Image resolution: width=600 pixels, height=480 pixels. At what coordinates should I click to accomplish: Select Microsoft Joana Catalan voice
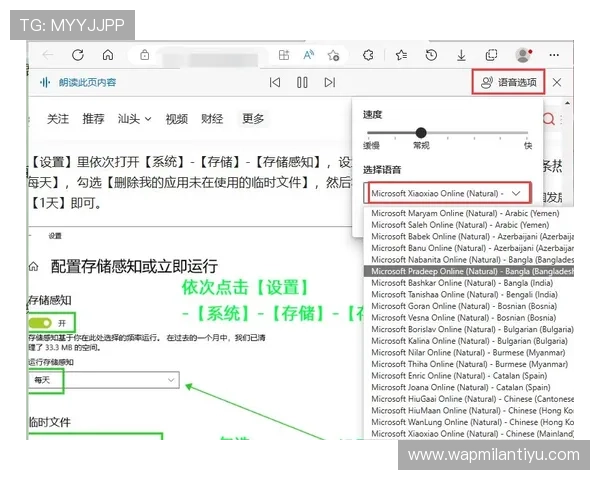click(x=469, y=387)
